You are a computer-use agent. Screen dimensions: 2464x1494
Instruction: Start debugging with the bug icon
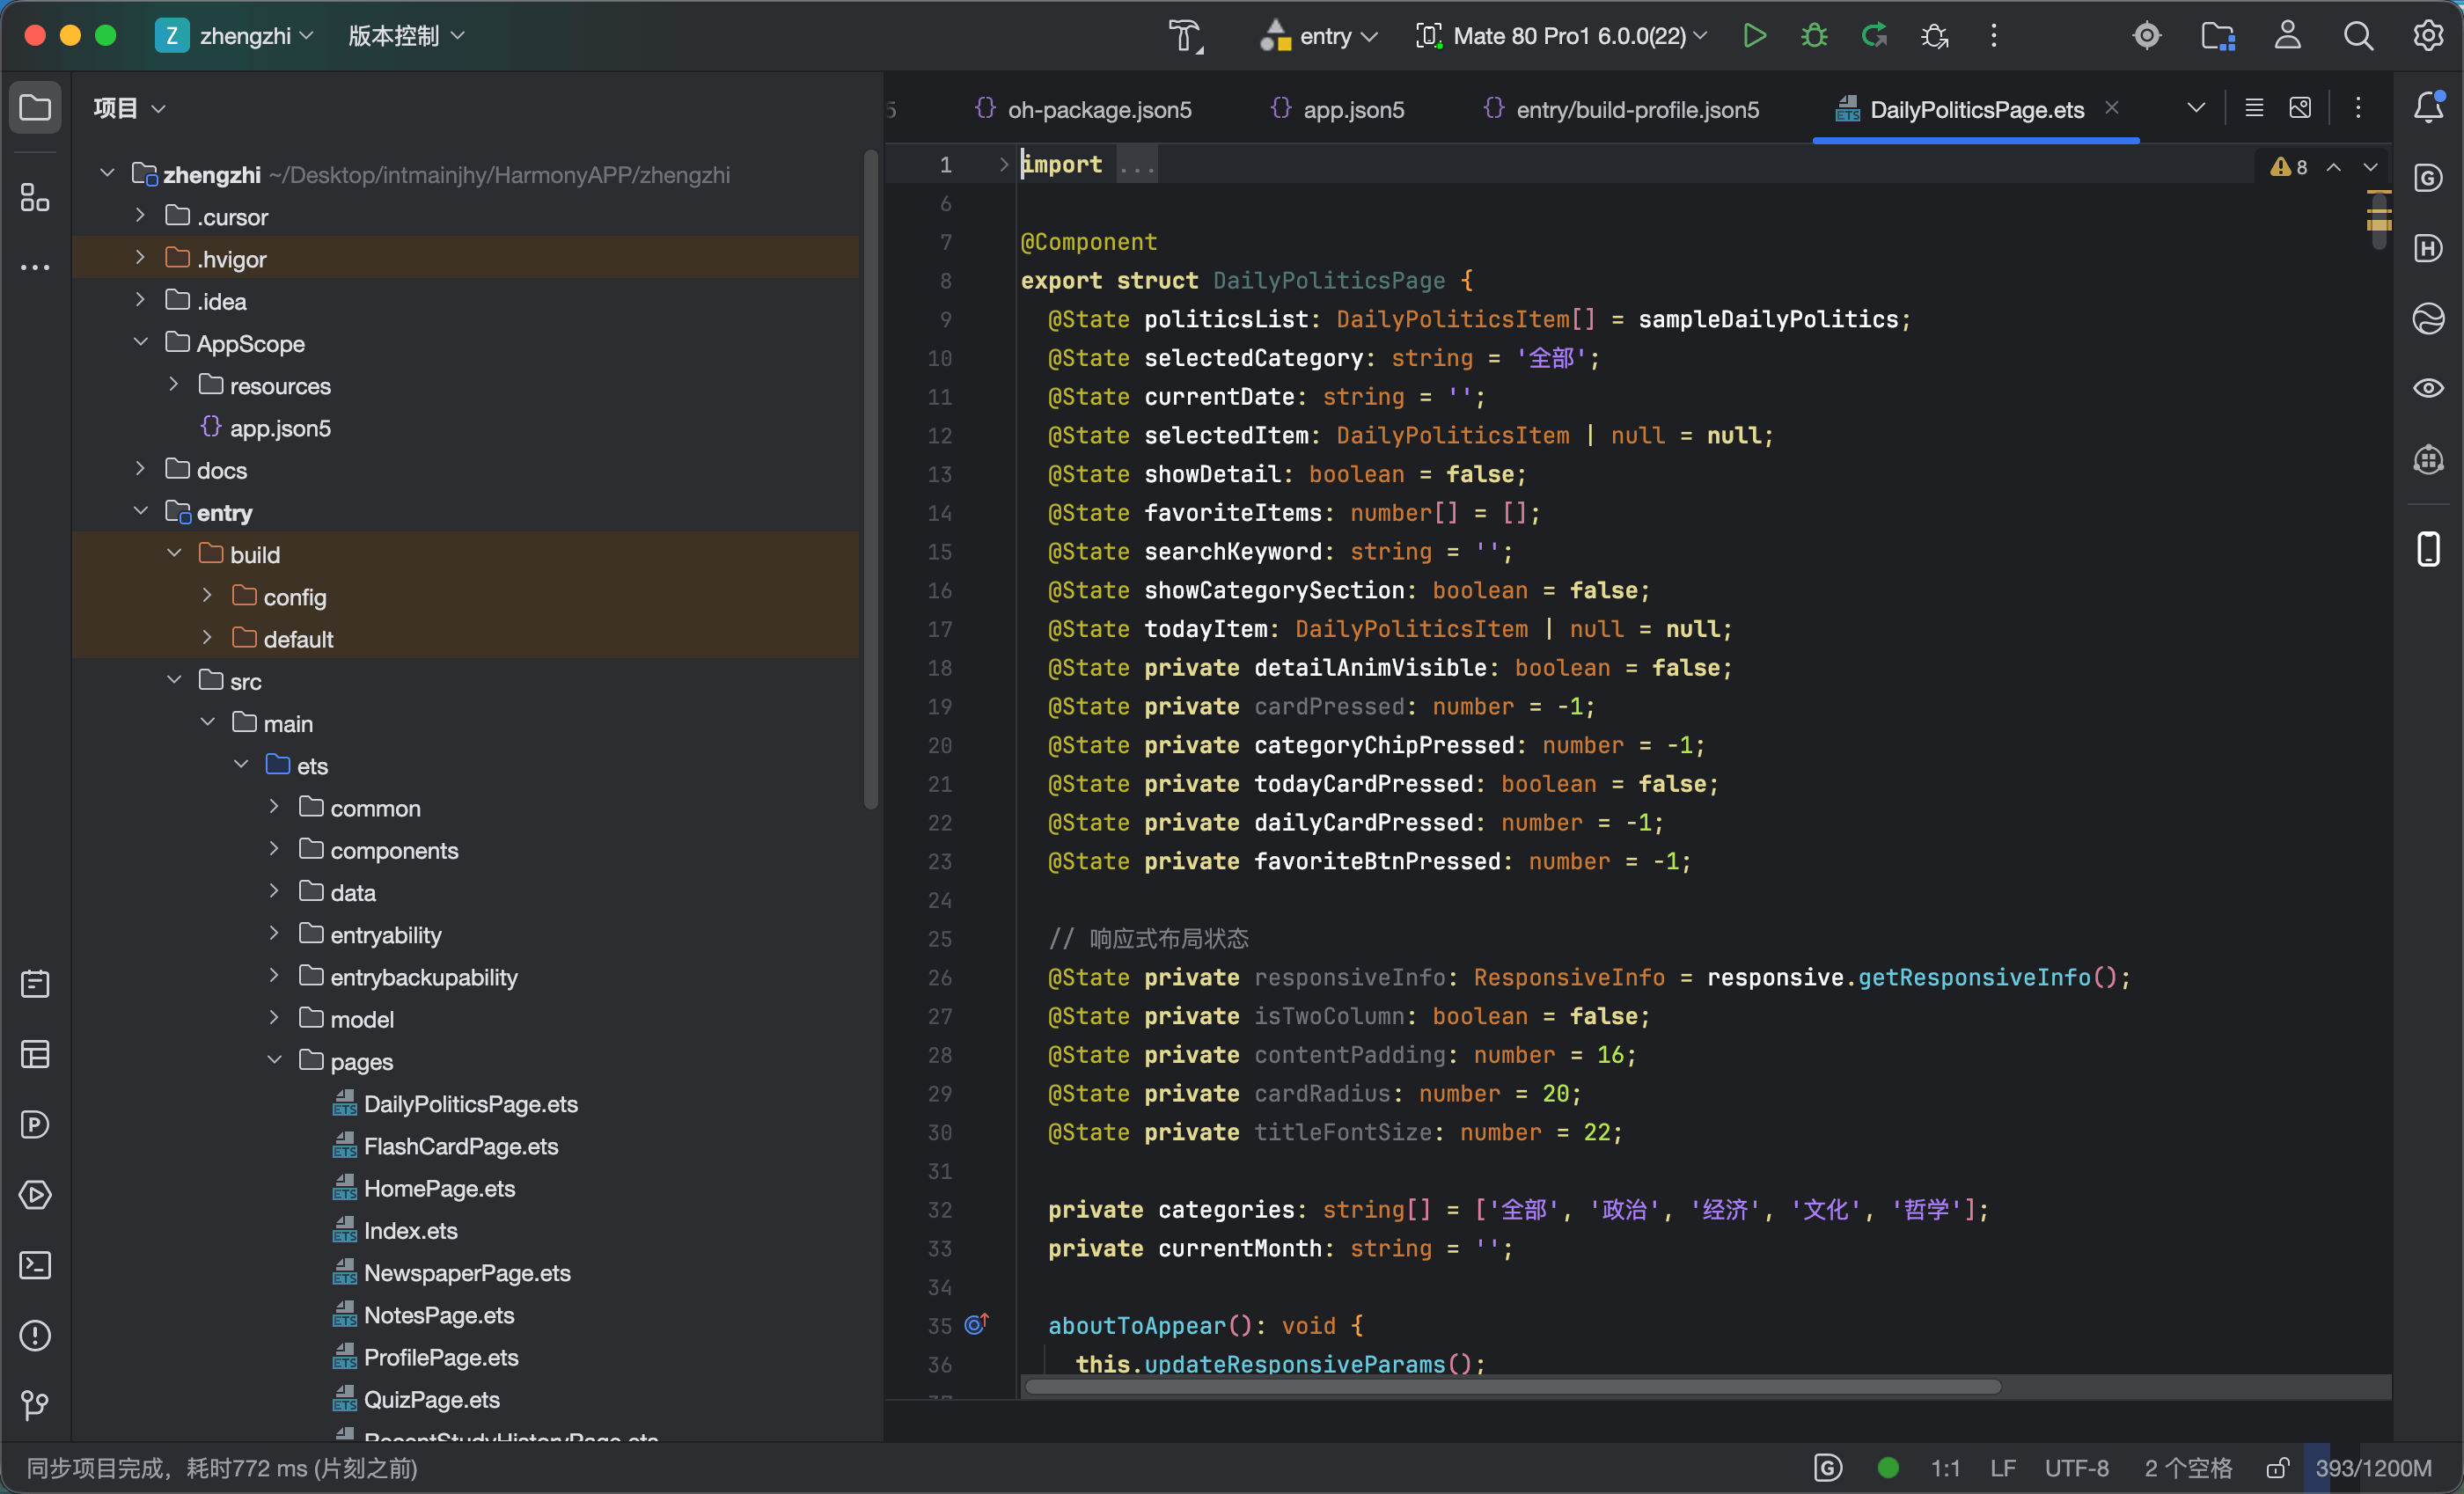1814,36
